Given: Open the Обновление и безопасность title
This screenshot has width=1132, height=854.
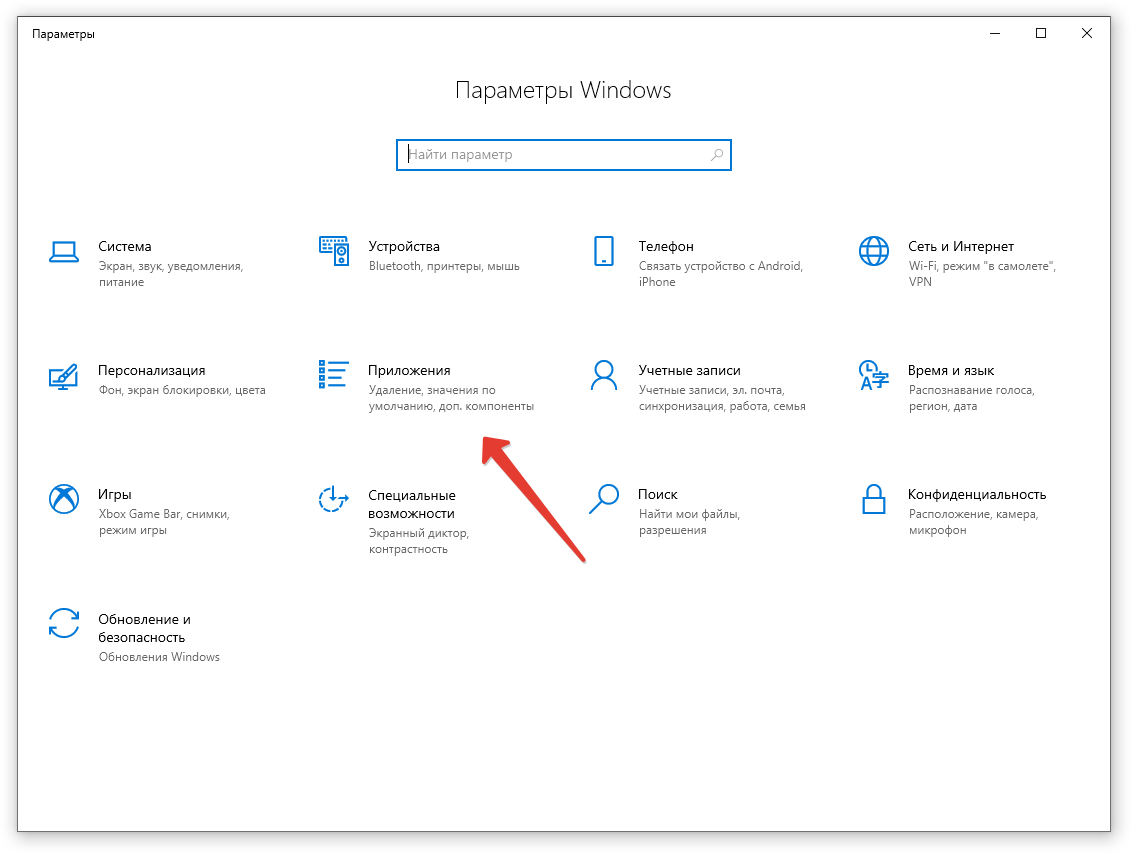Looking at the screenshot, I should click(144, 628).
